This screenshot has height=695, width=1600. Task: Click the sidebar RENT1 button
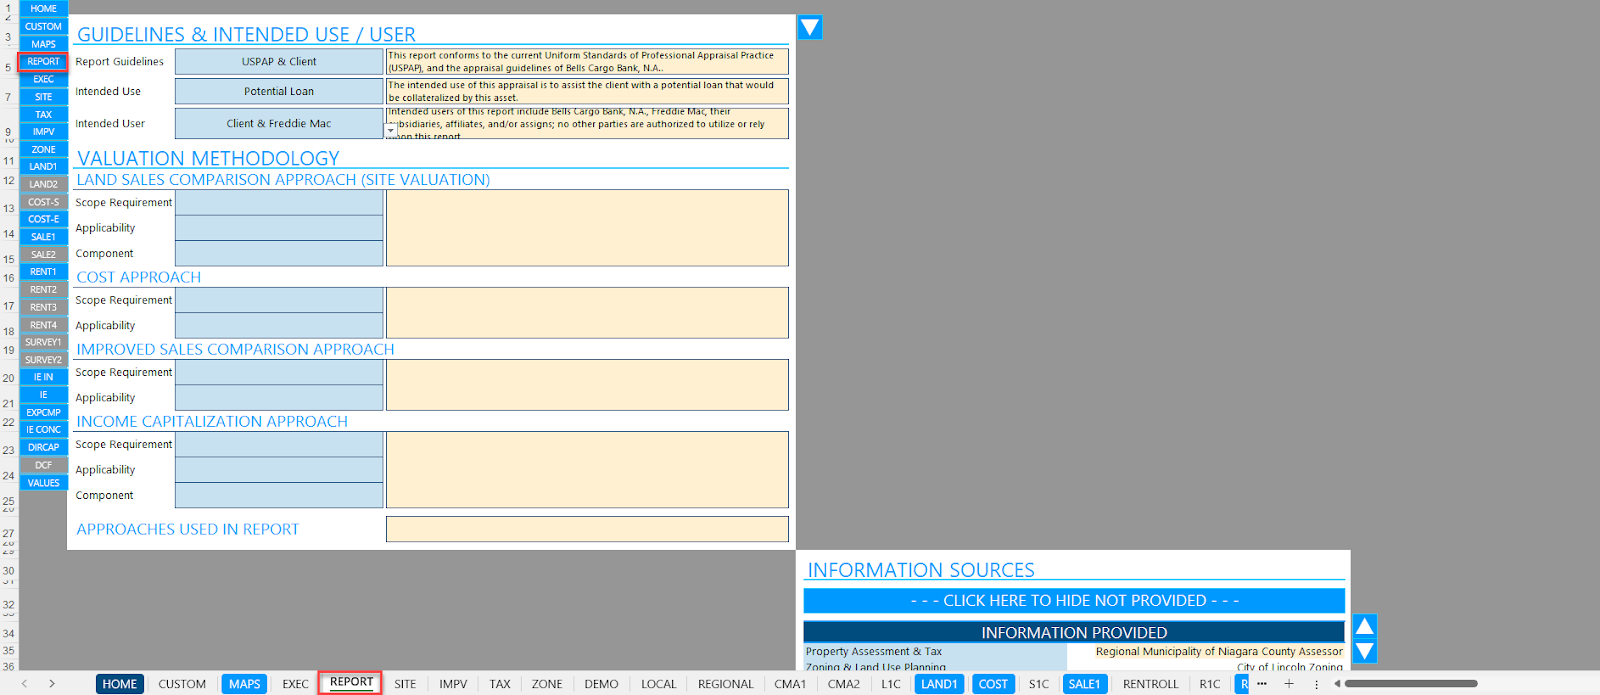43,272
